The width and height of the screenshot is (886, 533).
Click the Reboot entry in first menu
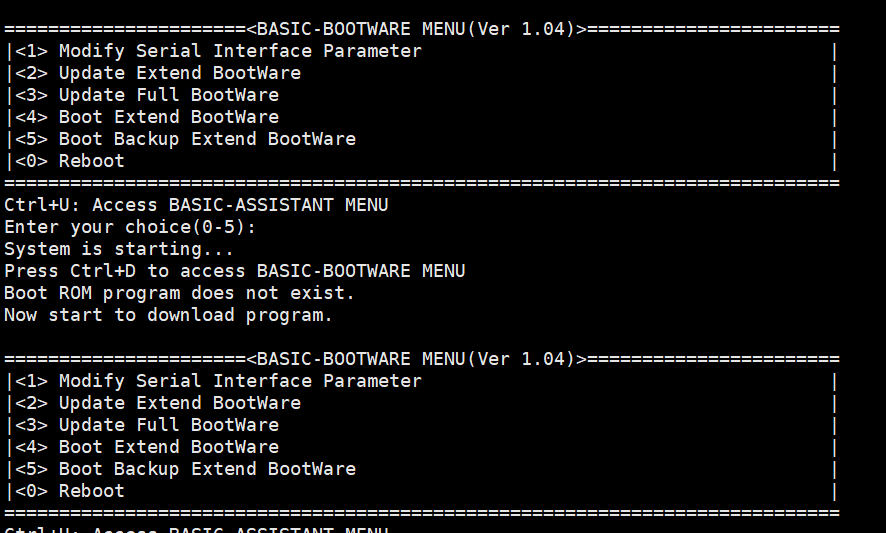(91, 161)
